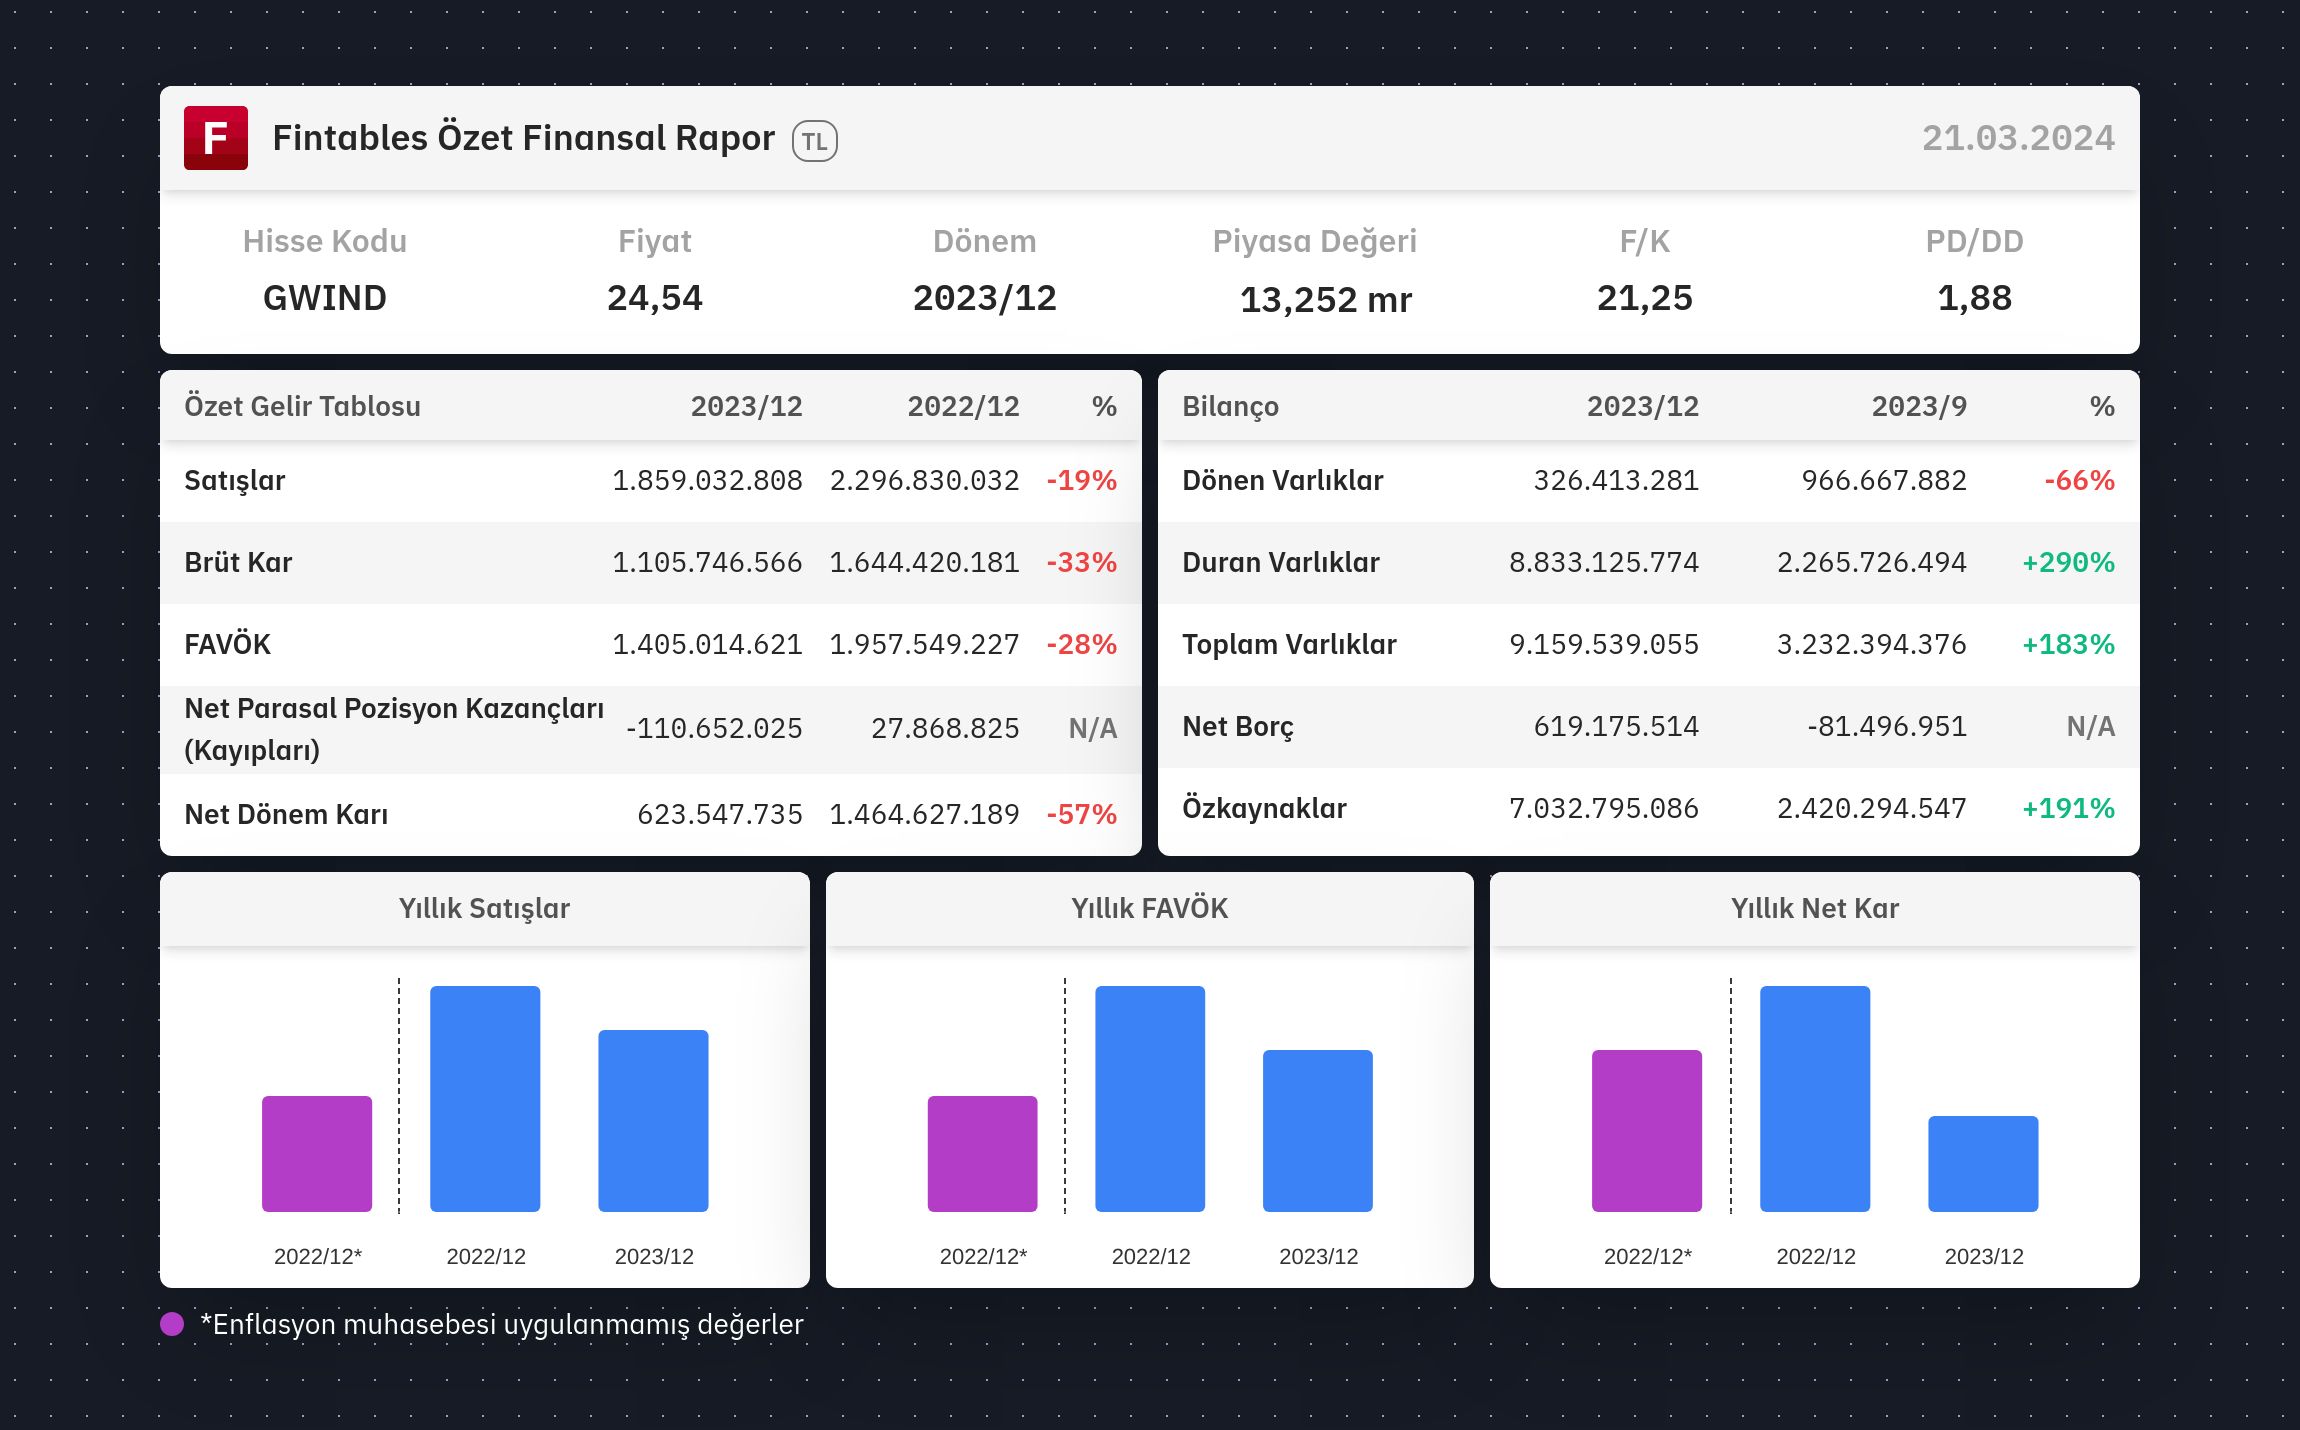The width and height of the screenshot is (2300, 1430).
Task: Select the GWIND stock code
Action: [324, 298]
